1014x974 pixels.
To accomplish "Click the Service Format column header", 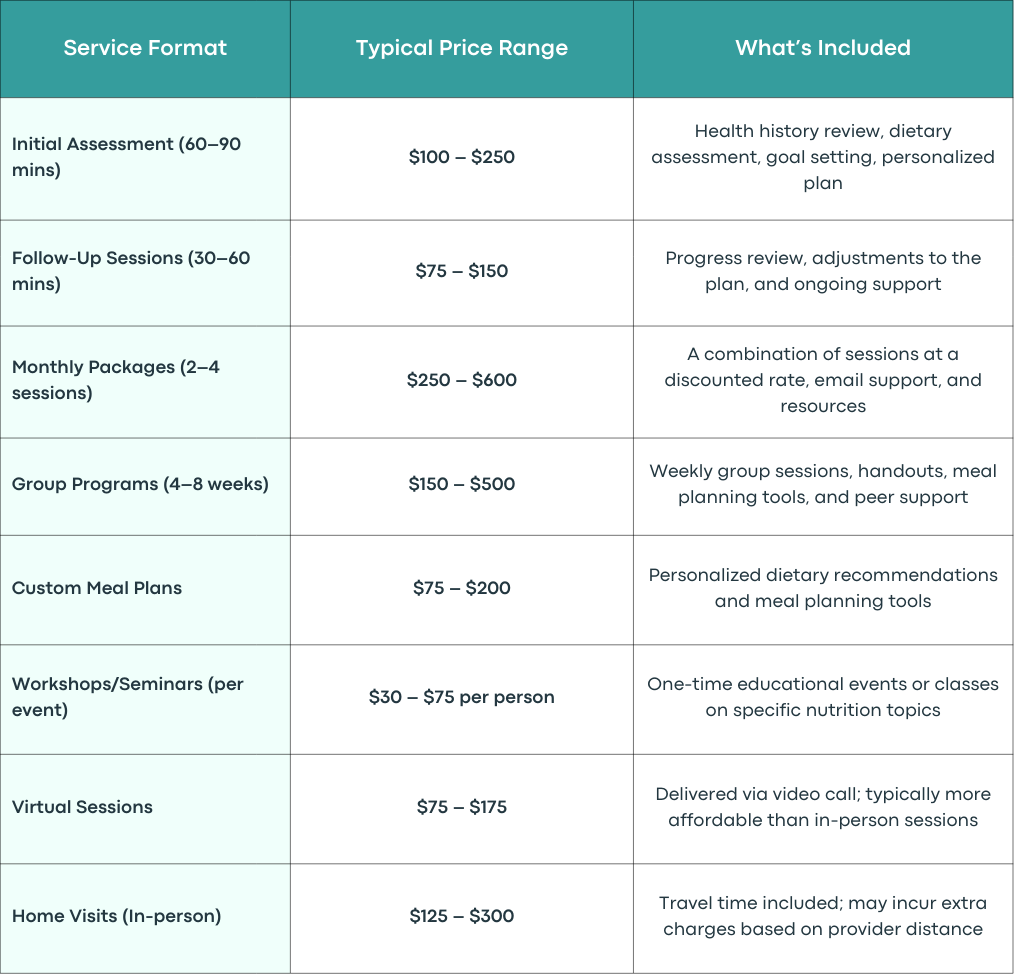I will point(145,48).
